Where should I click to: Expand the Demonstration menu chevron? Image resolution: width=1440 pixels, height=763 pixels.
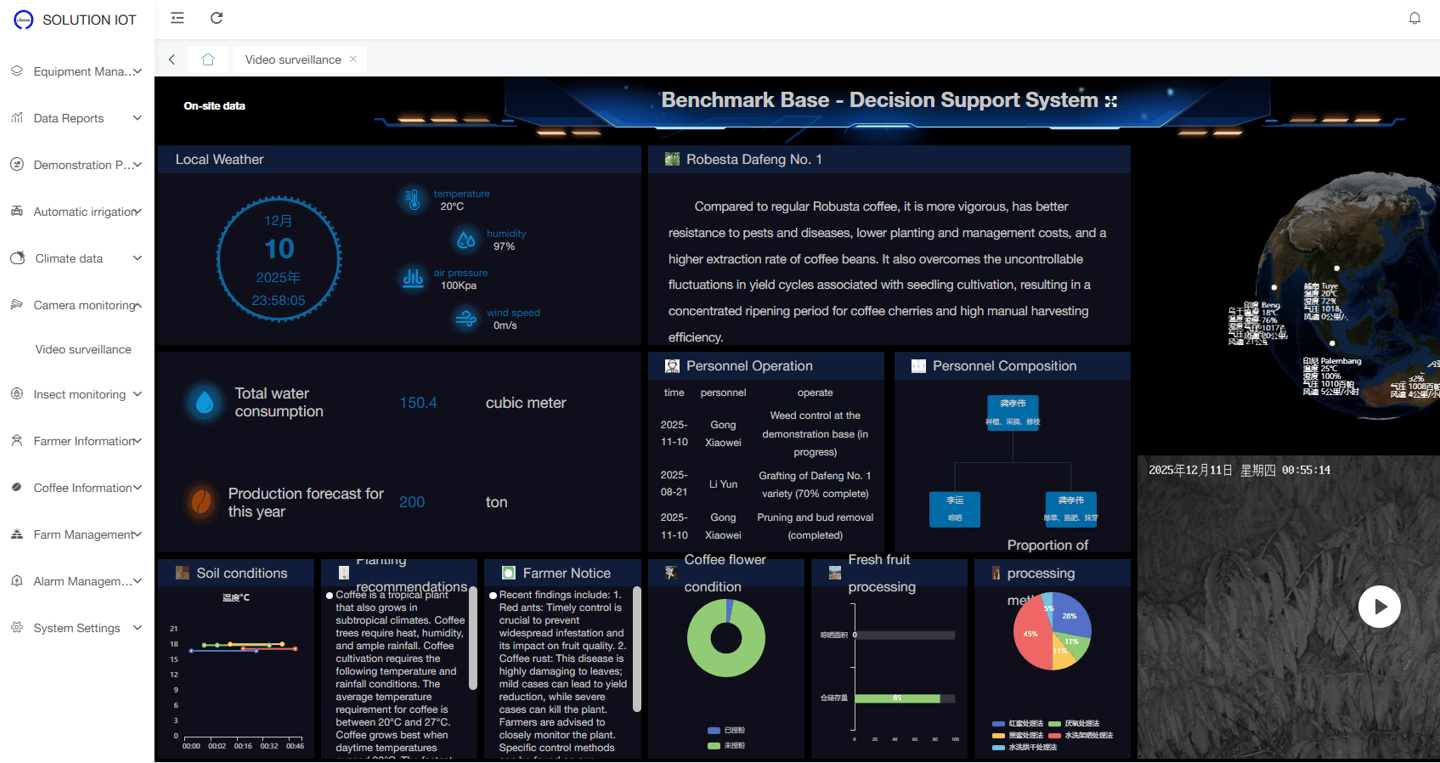coord(137,165)
